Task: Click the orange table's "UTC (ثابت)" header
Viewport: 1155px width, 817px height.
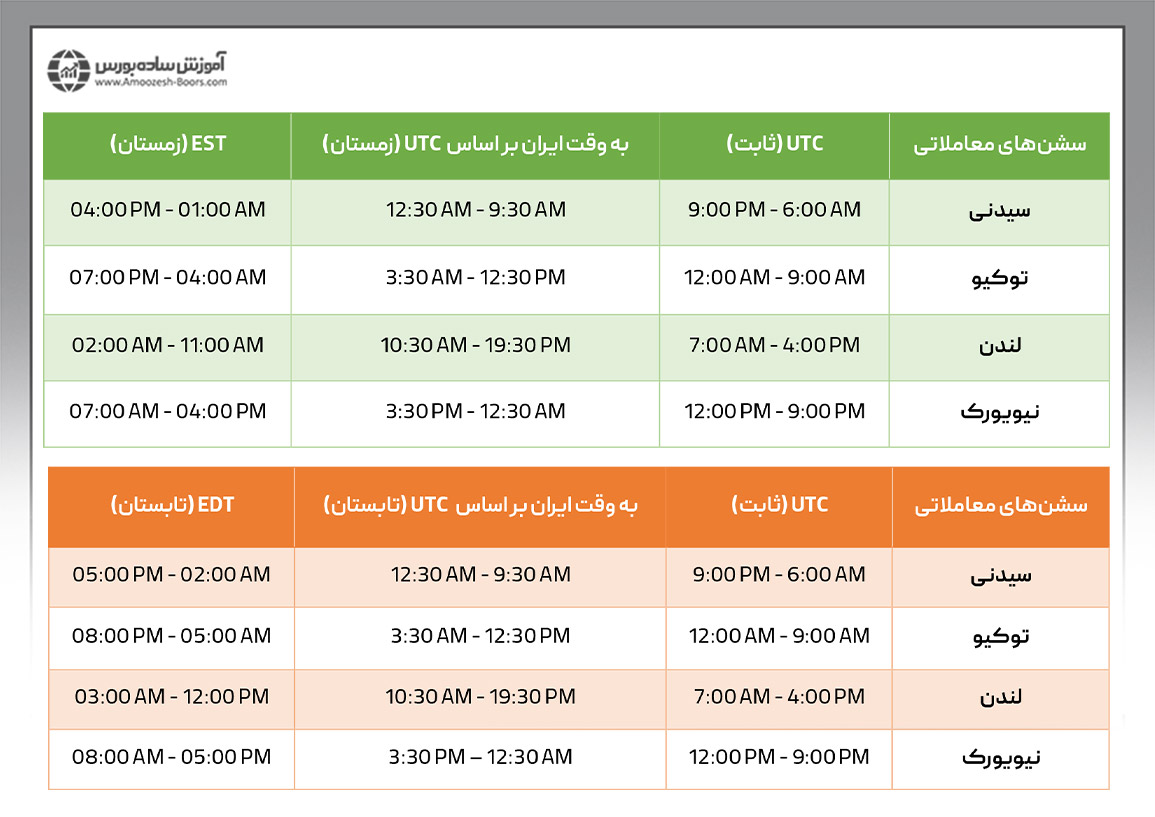Action: click(779, 505)
